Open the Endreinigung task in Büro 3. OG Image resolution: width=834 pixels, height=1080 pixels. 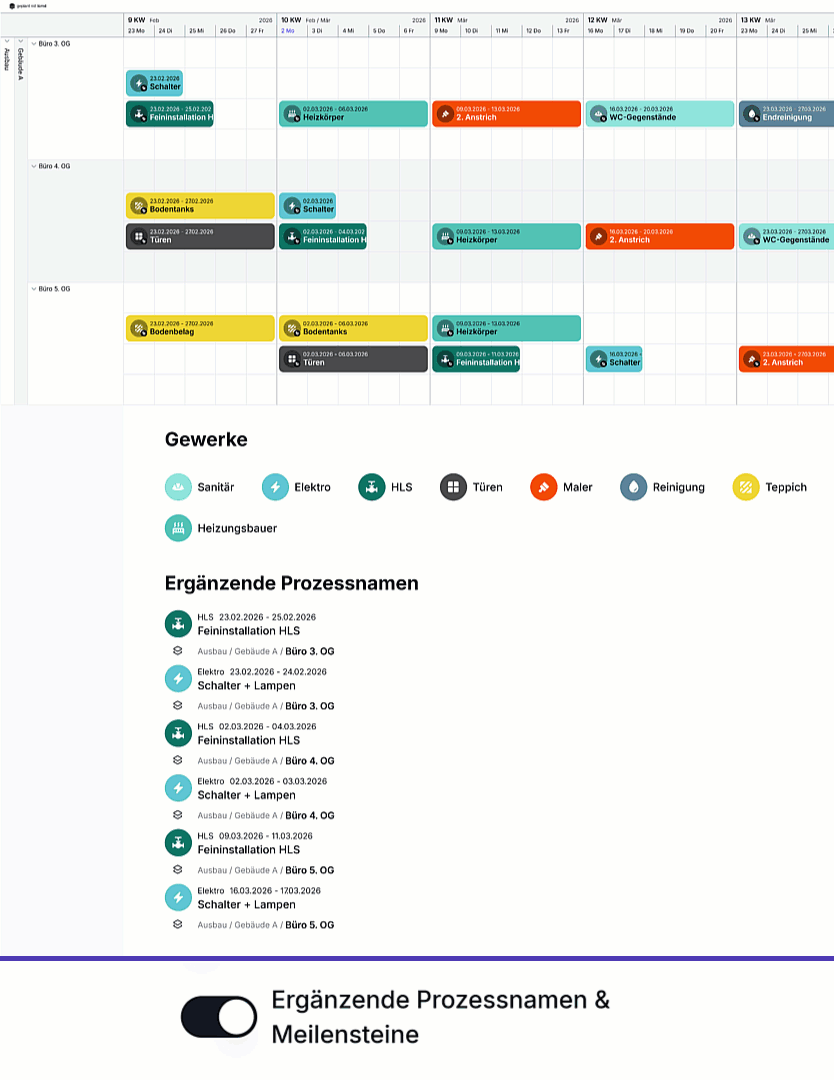786,114
